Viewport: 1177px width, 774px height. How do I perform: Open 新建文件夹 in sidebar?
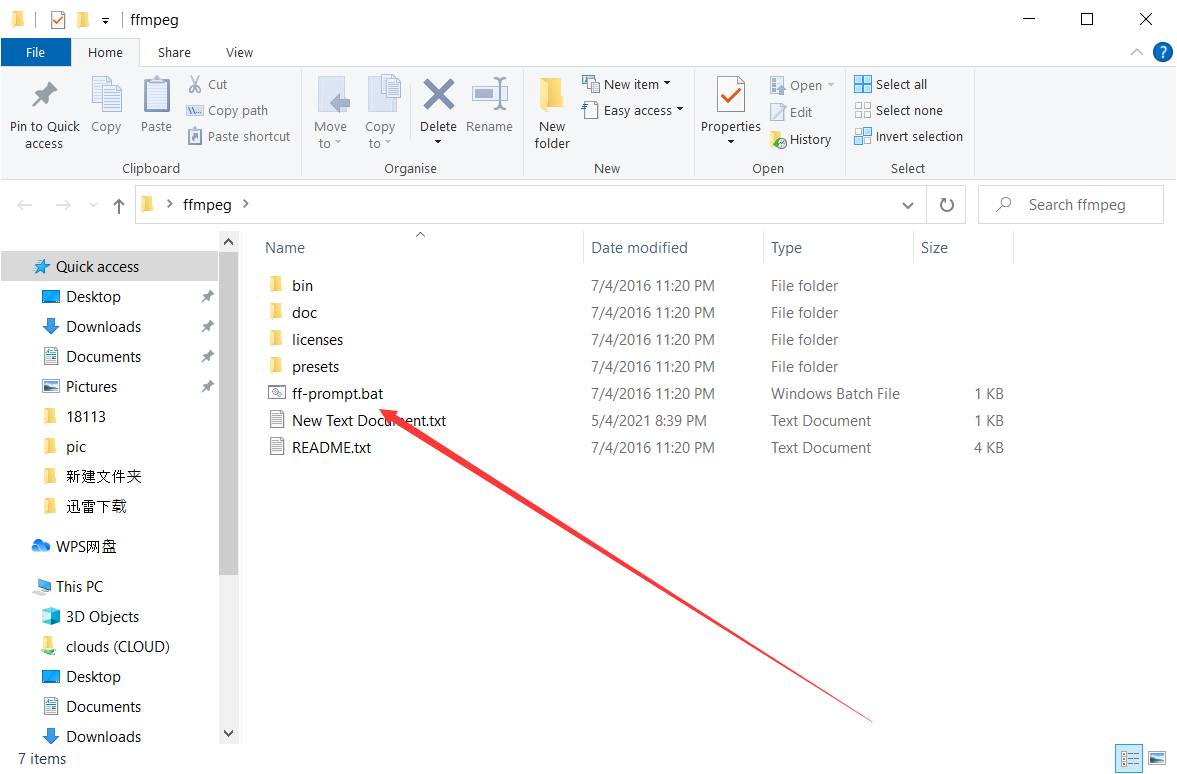103,477
